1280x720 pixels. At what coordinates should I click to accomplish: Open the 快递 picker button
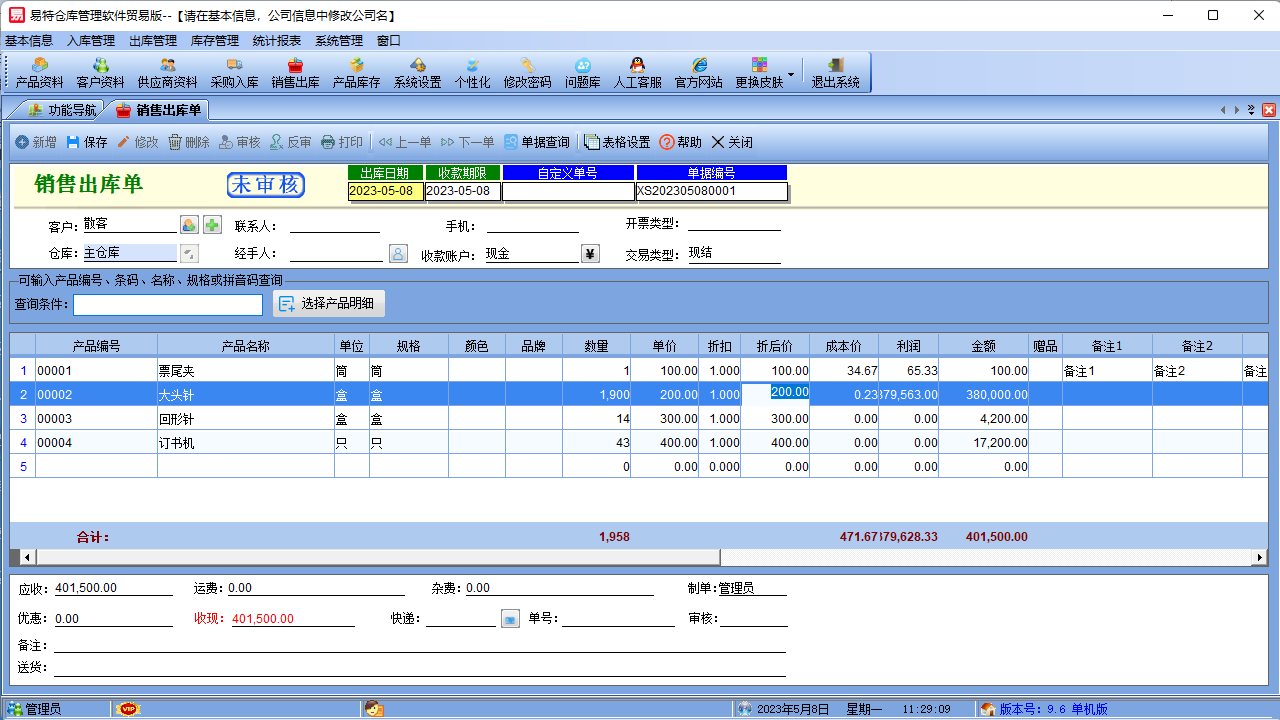pos(510,619)
